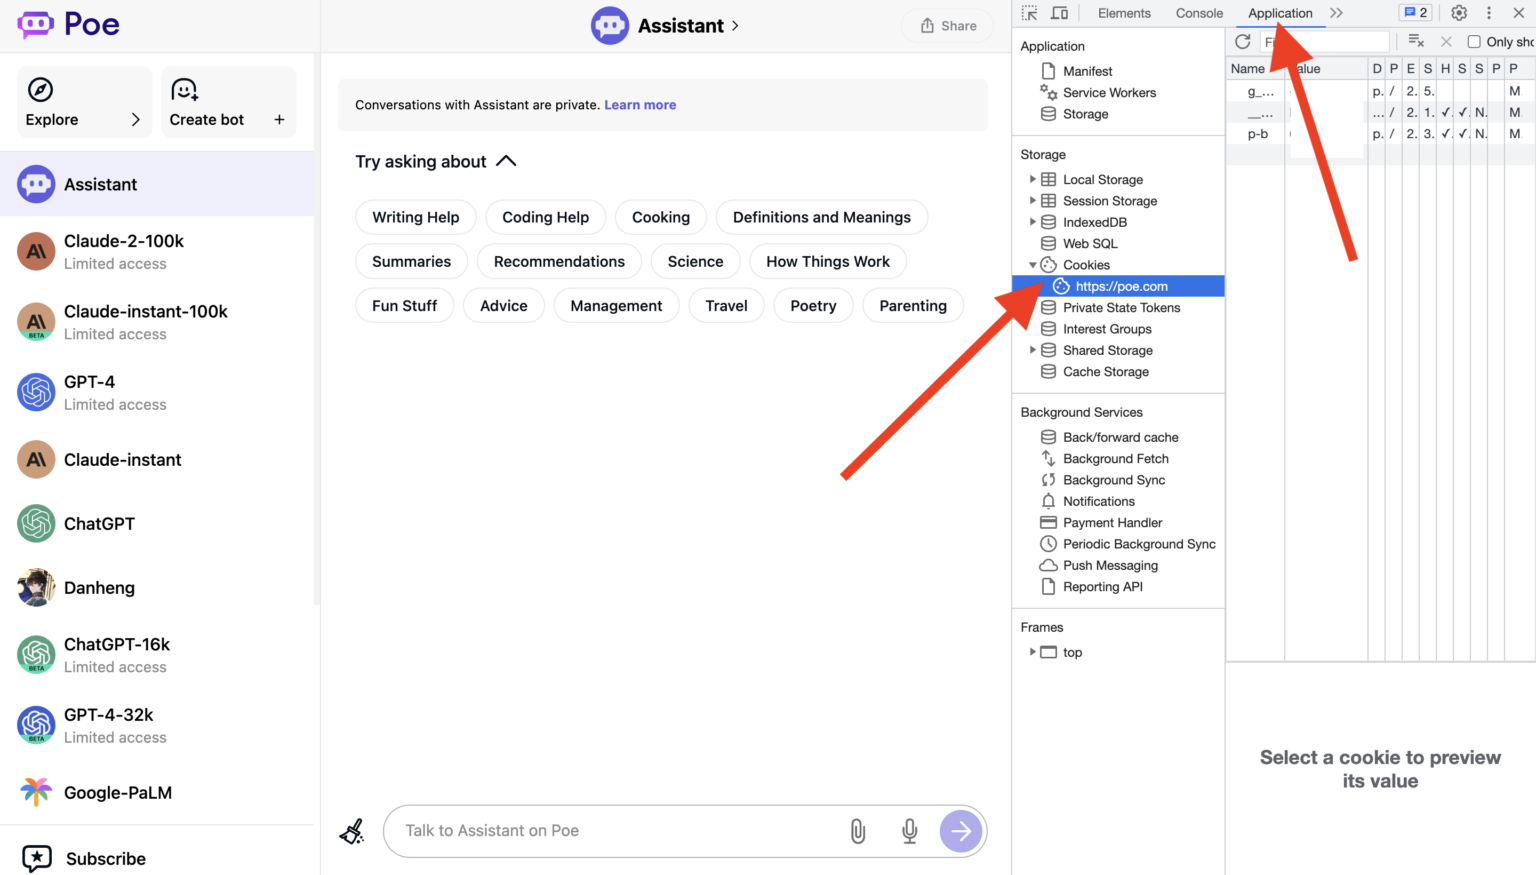This screenshot has height=875, width=1536.
Task: Collapse the Cookies tree node
Action: 1032,265
